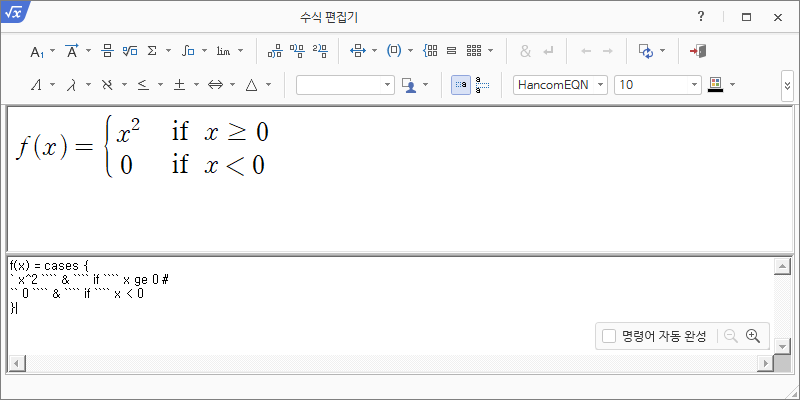Viewport: 800px width, 400px height.
Task: Open the △ miscellaneous symbols palette
Action: pos(252,85)
